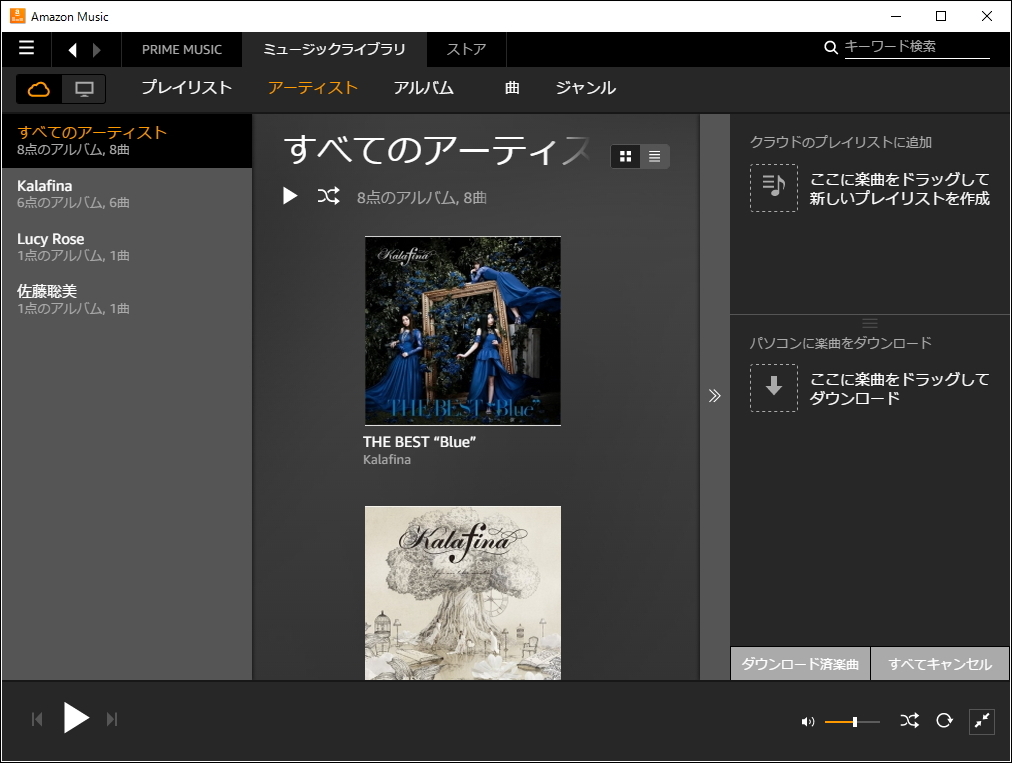Shuffle play all artist songs
This screenshot has width=1012, height=763.
(x=328, y=197)
